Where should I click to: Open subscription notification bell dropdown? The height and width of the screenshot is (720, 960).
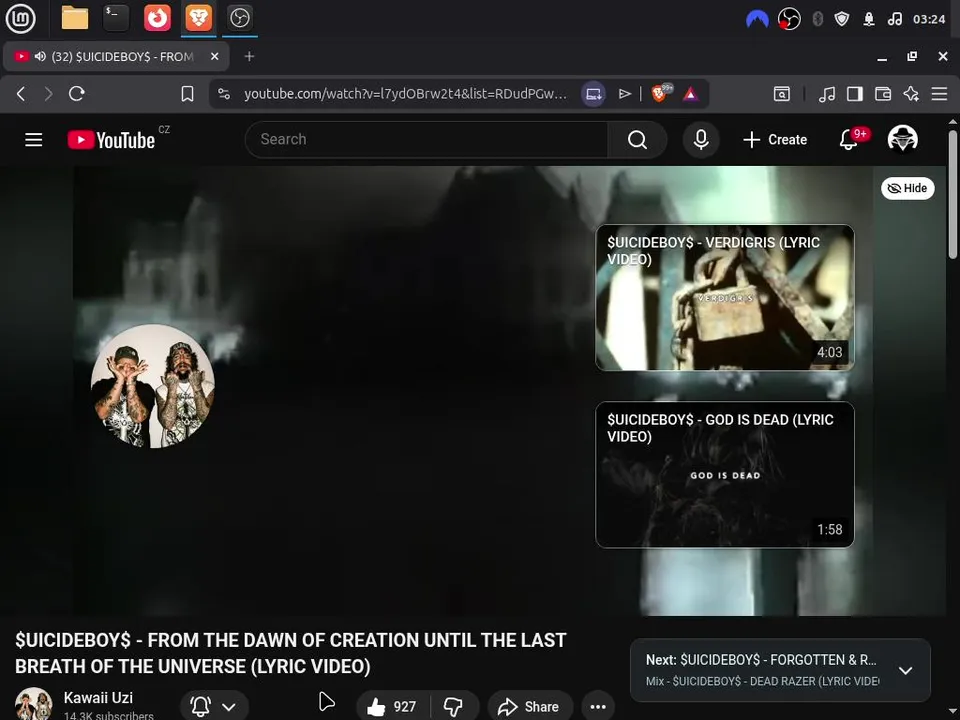pyautogui.click(x=214, y=707)
